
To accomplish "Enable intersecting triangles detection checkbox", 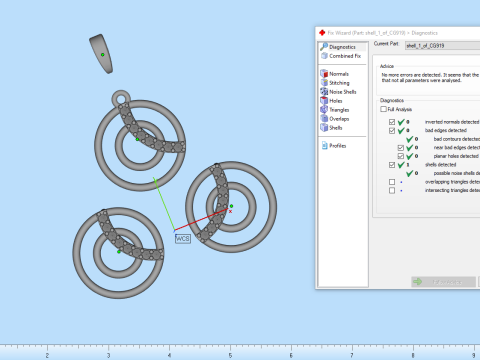I will pyautogui.click(x=392, y=190).
